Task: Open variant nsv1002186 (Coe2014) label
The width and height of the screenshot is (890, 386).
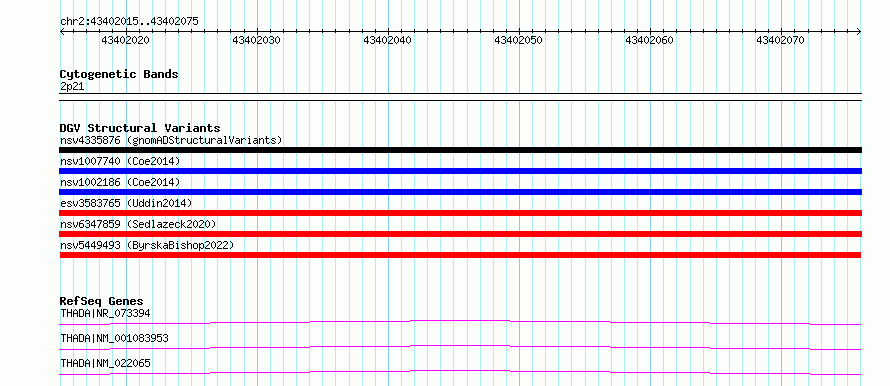Action: click(120, 182)
